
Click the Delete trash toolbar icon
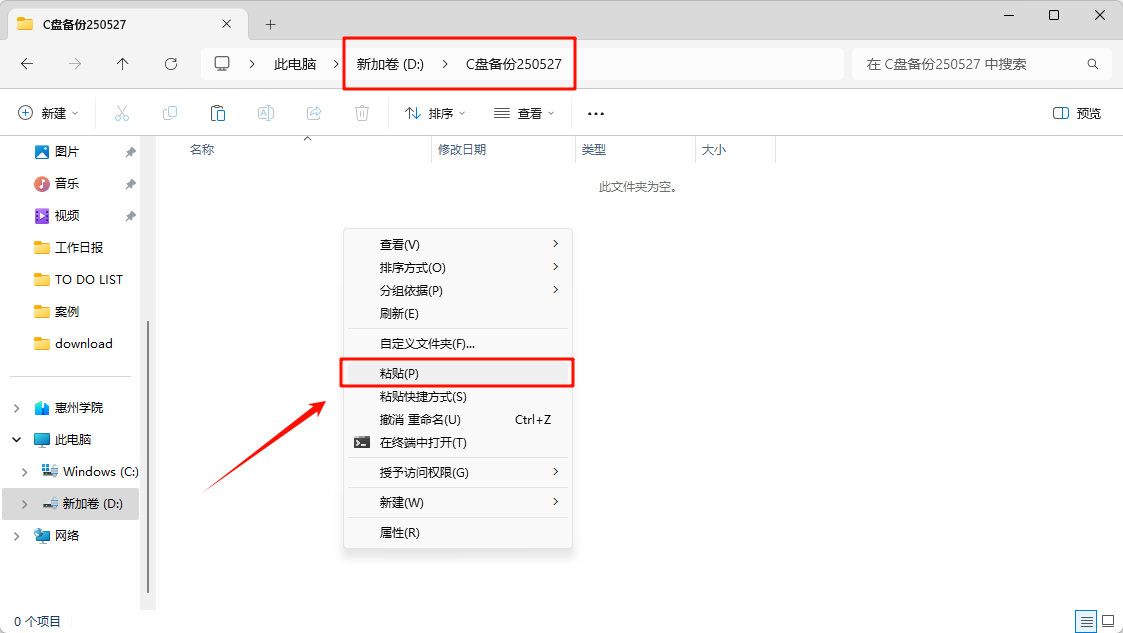coord(362,113)
